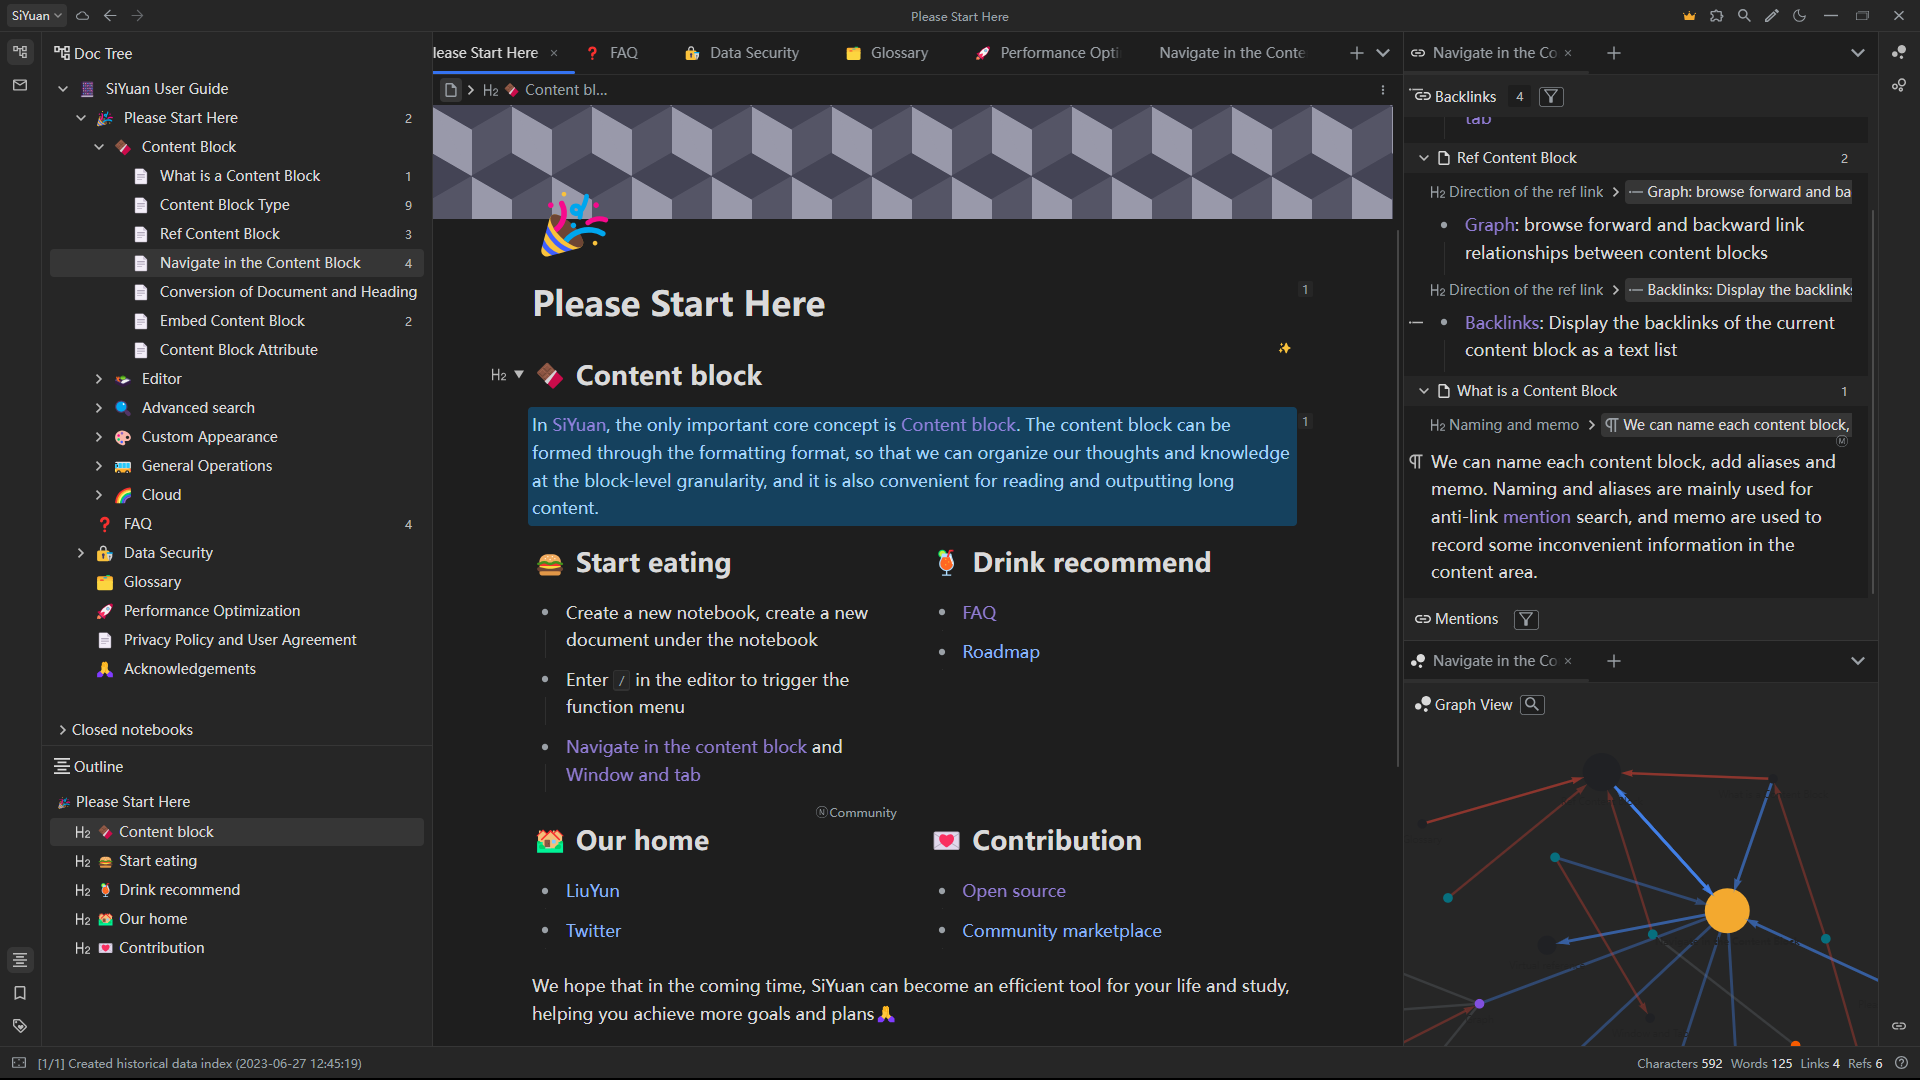
Task: Open the Bookmarks icon in left dock
Action: [x=20, y=993]
